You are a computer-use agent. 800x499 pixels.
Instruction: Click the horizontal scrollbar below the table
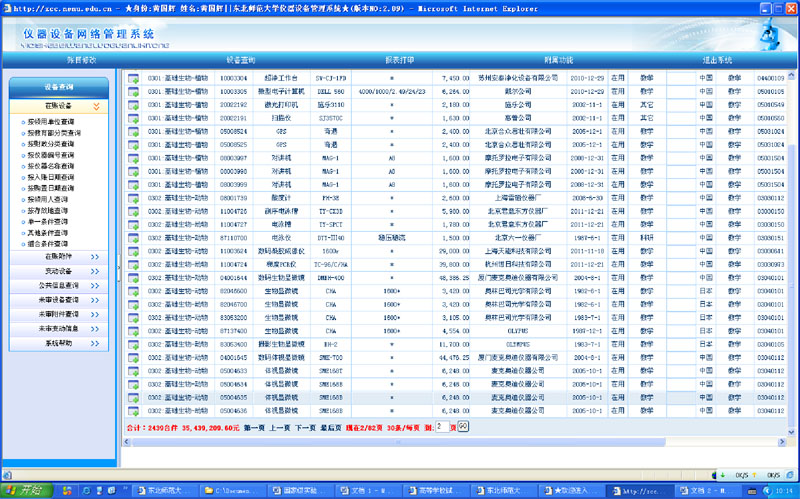coord(398,442)
